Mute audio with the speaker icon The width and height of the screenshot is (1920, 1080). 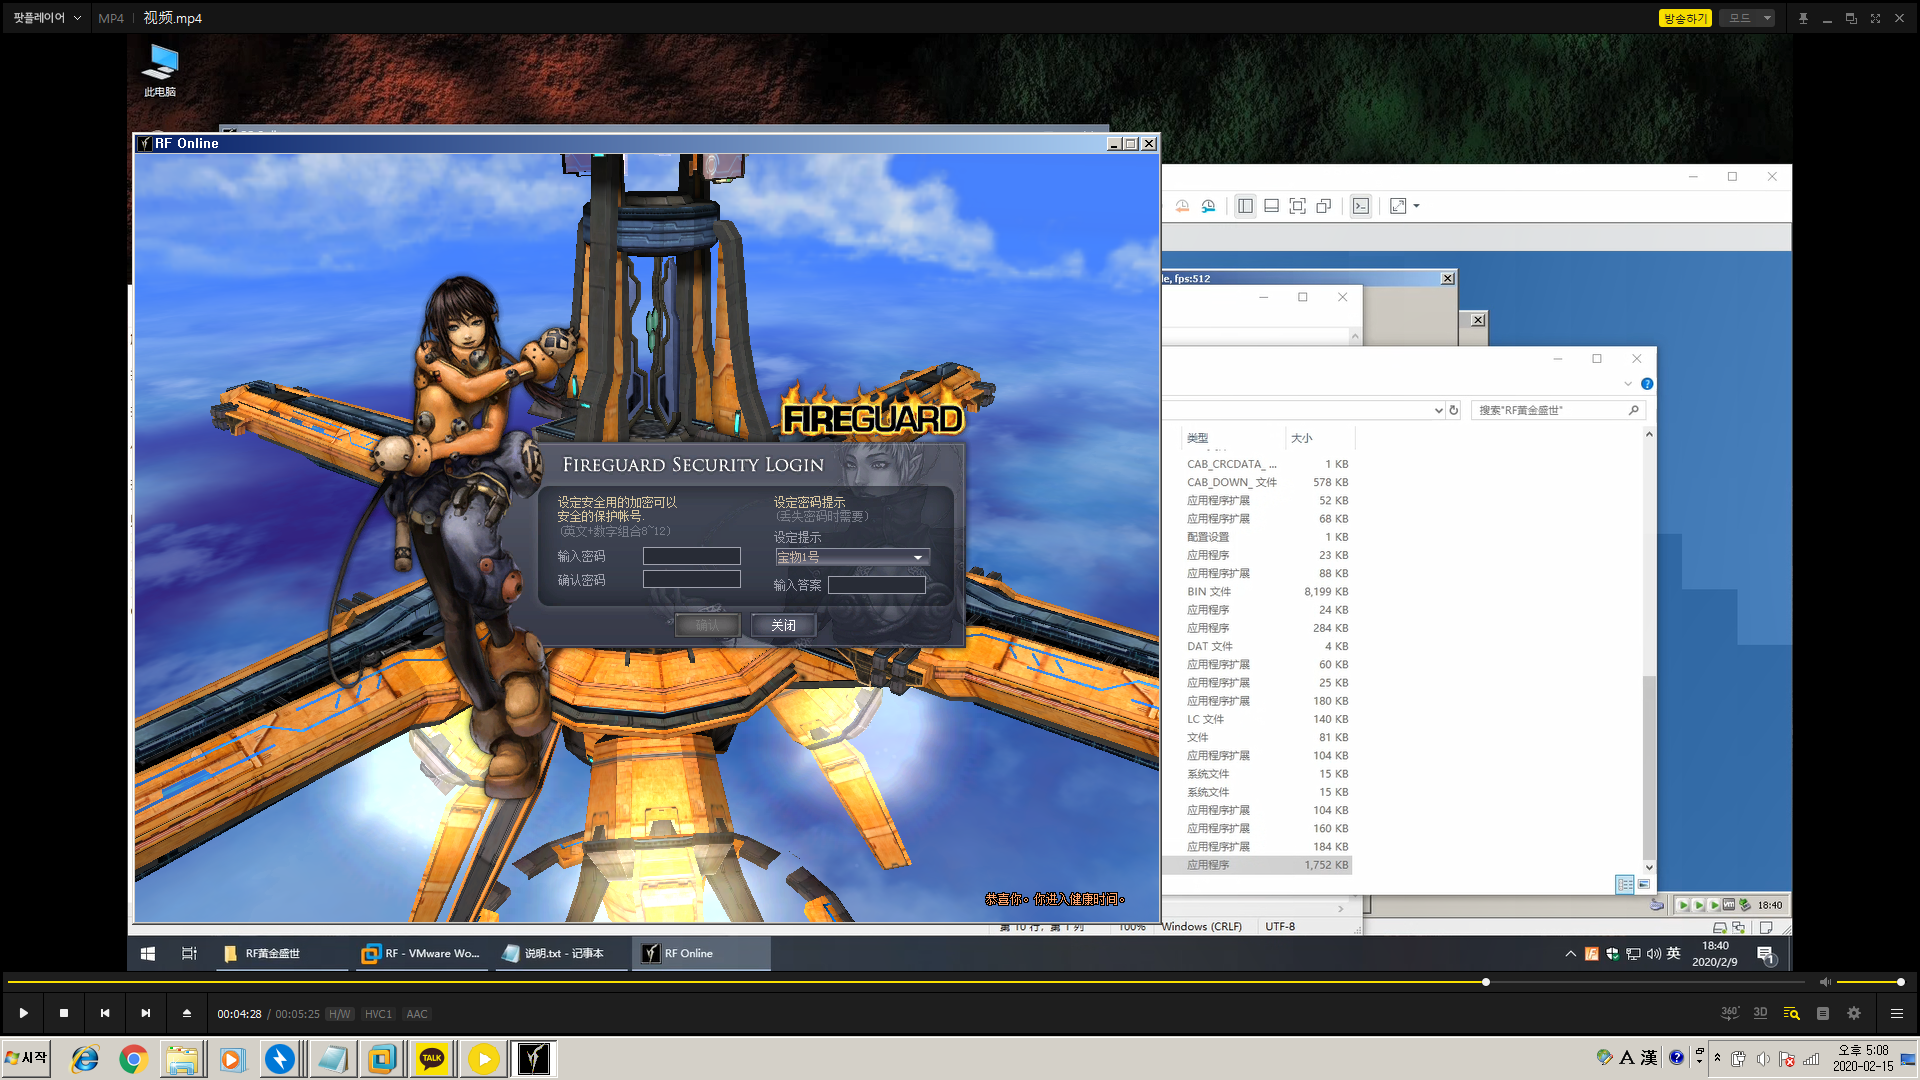point(1825,982)
